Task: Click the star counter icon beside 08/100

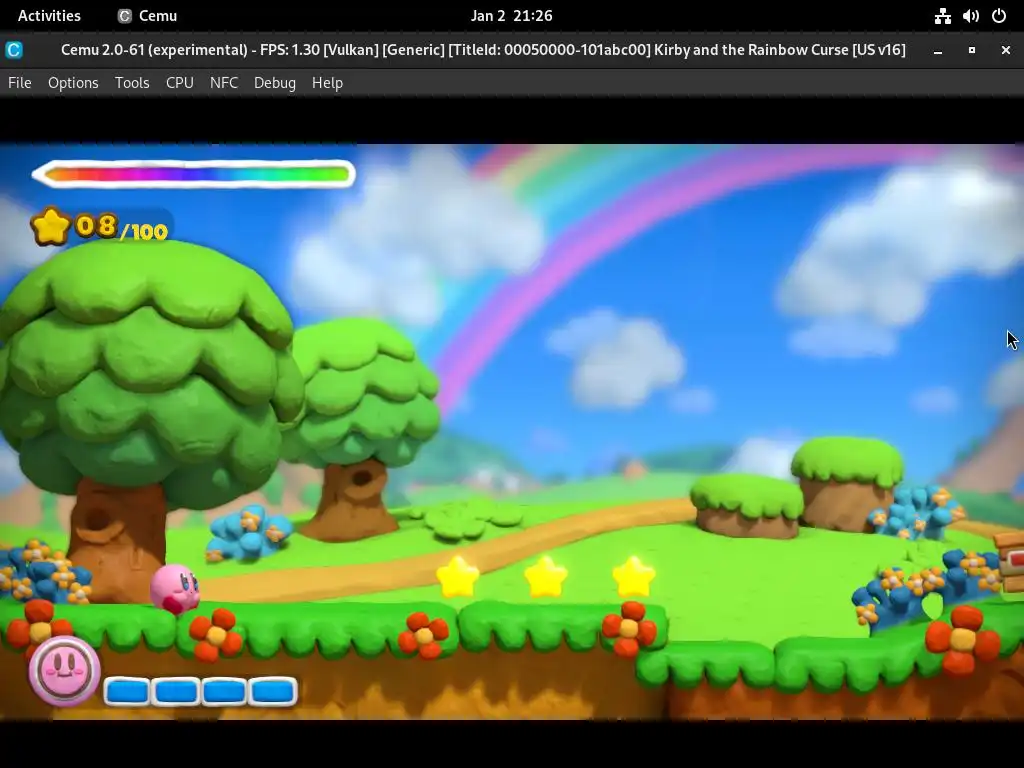Action: pyautogui.click(x=50, y=226)
